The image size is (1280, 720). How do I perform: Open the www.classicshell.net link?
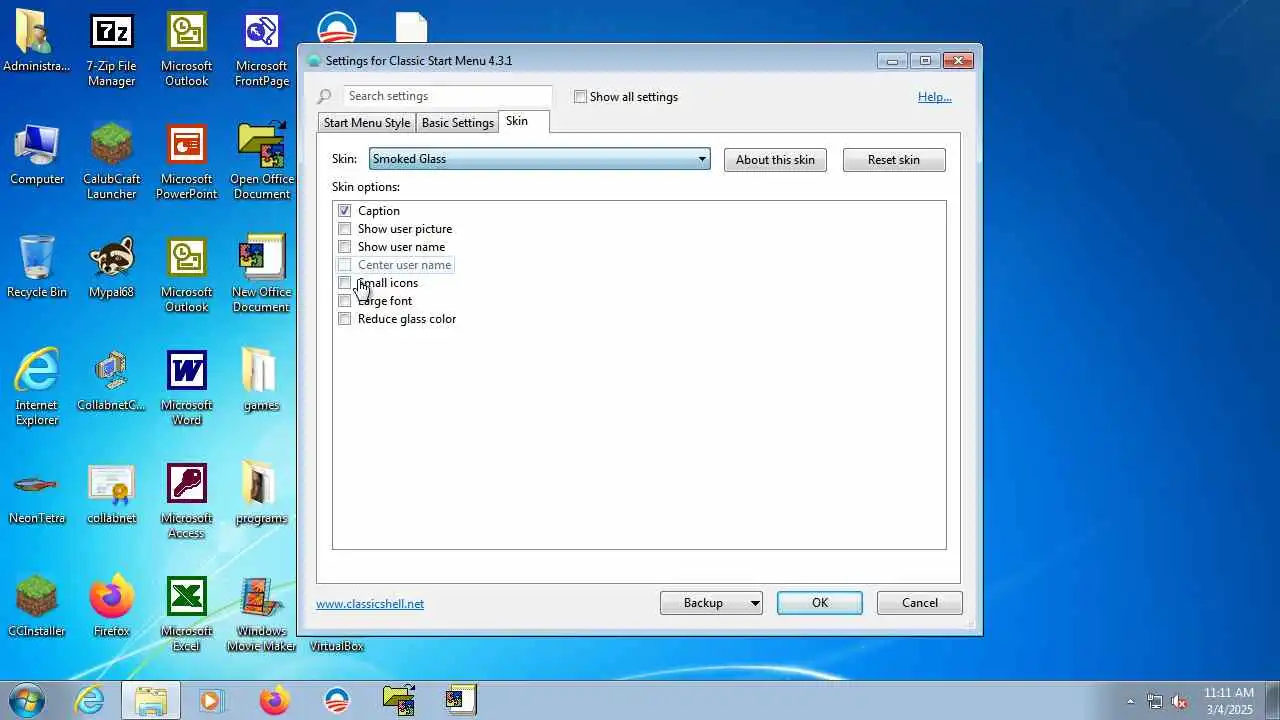click(x=370, y=604)
